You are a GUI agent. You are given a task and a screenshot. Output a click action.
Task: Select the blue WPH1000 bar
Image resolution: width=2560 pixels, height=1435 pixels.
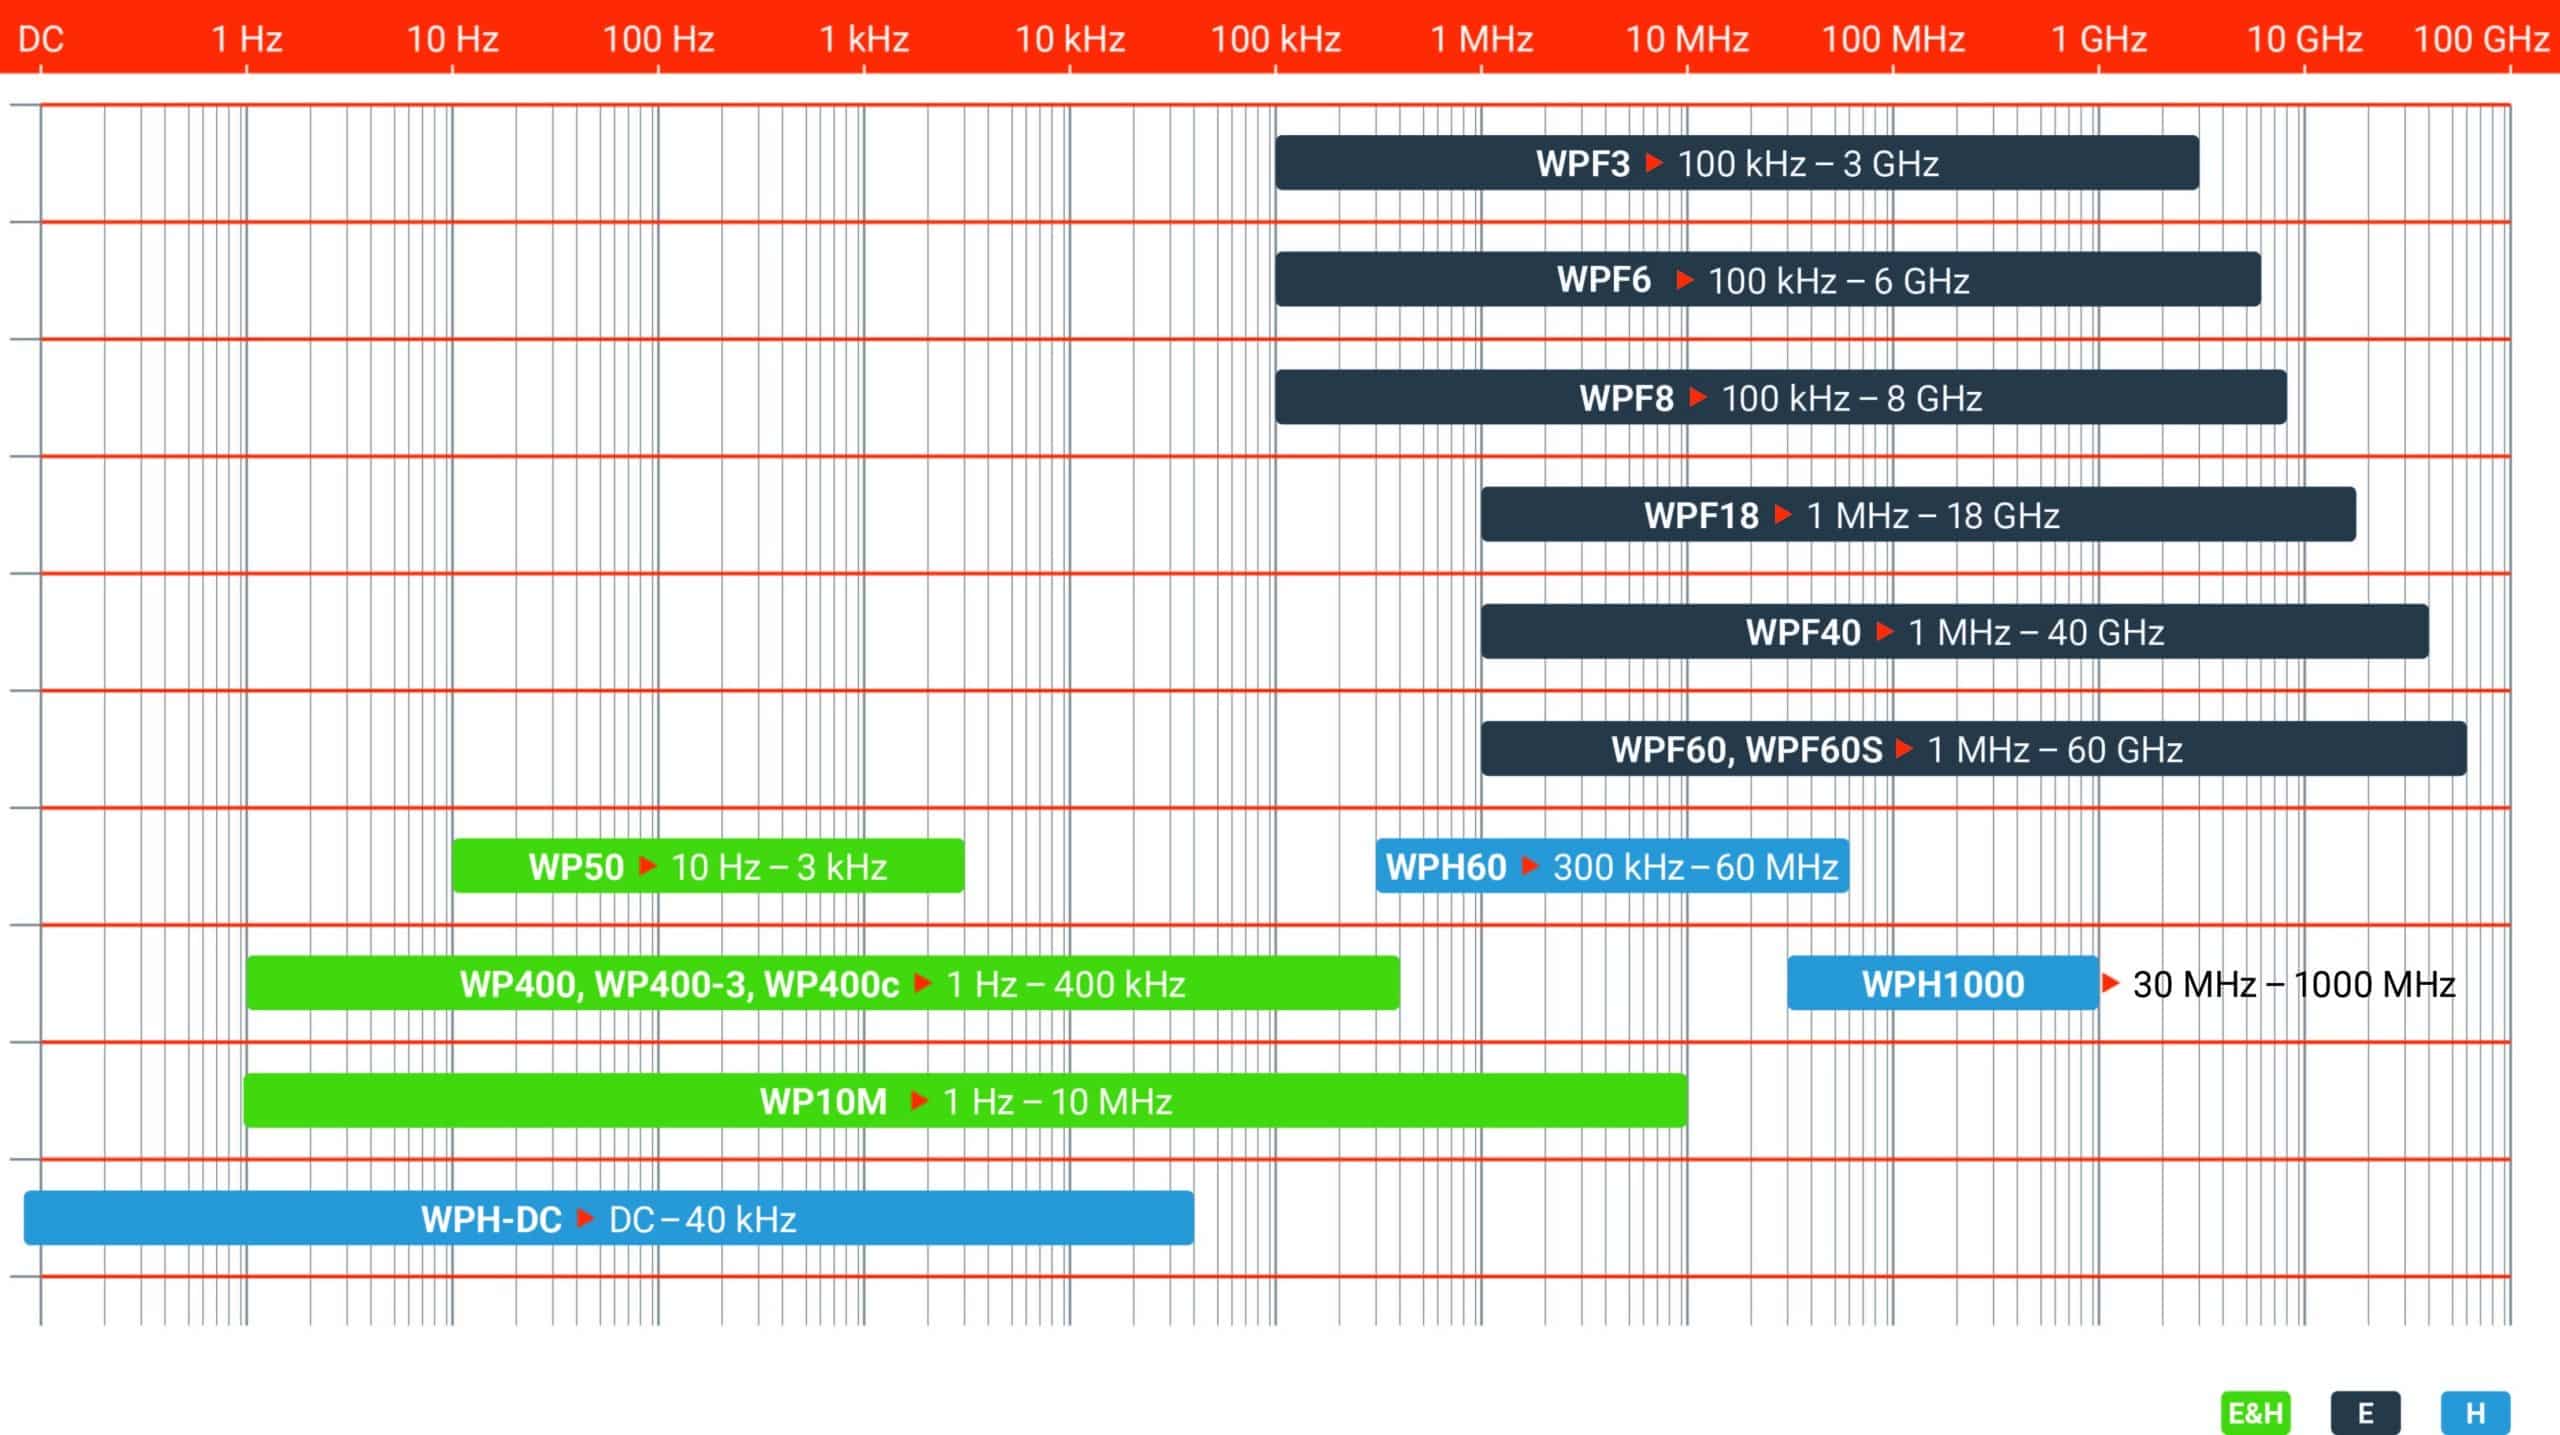click(1943, 983)
